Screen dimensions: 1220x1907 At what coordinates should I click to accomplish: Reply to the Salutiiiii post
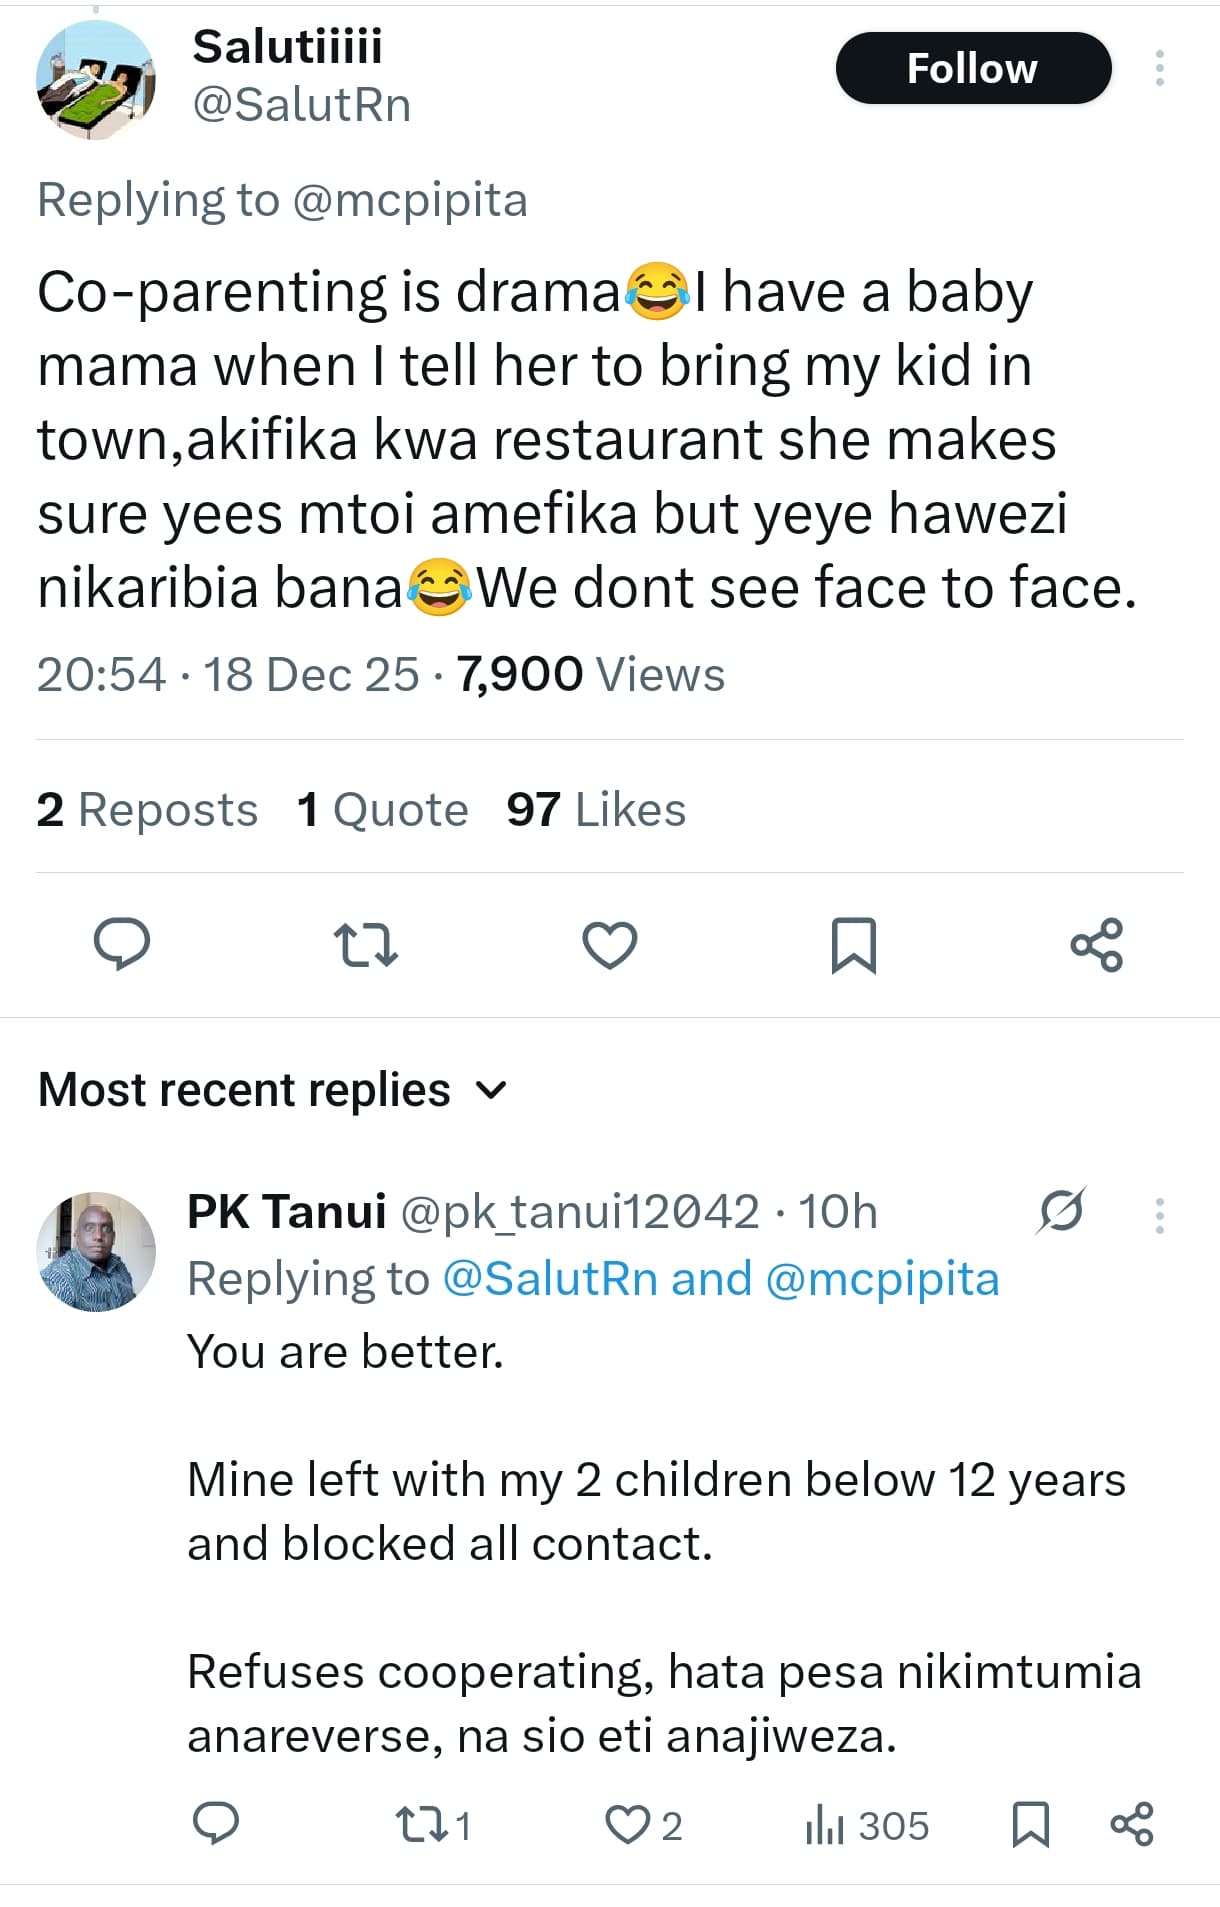(x=121, y=944)
